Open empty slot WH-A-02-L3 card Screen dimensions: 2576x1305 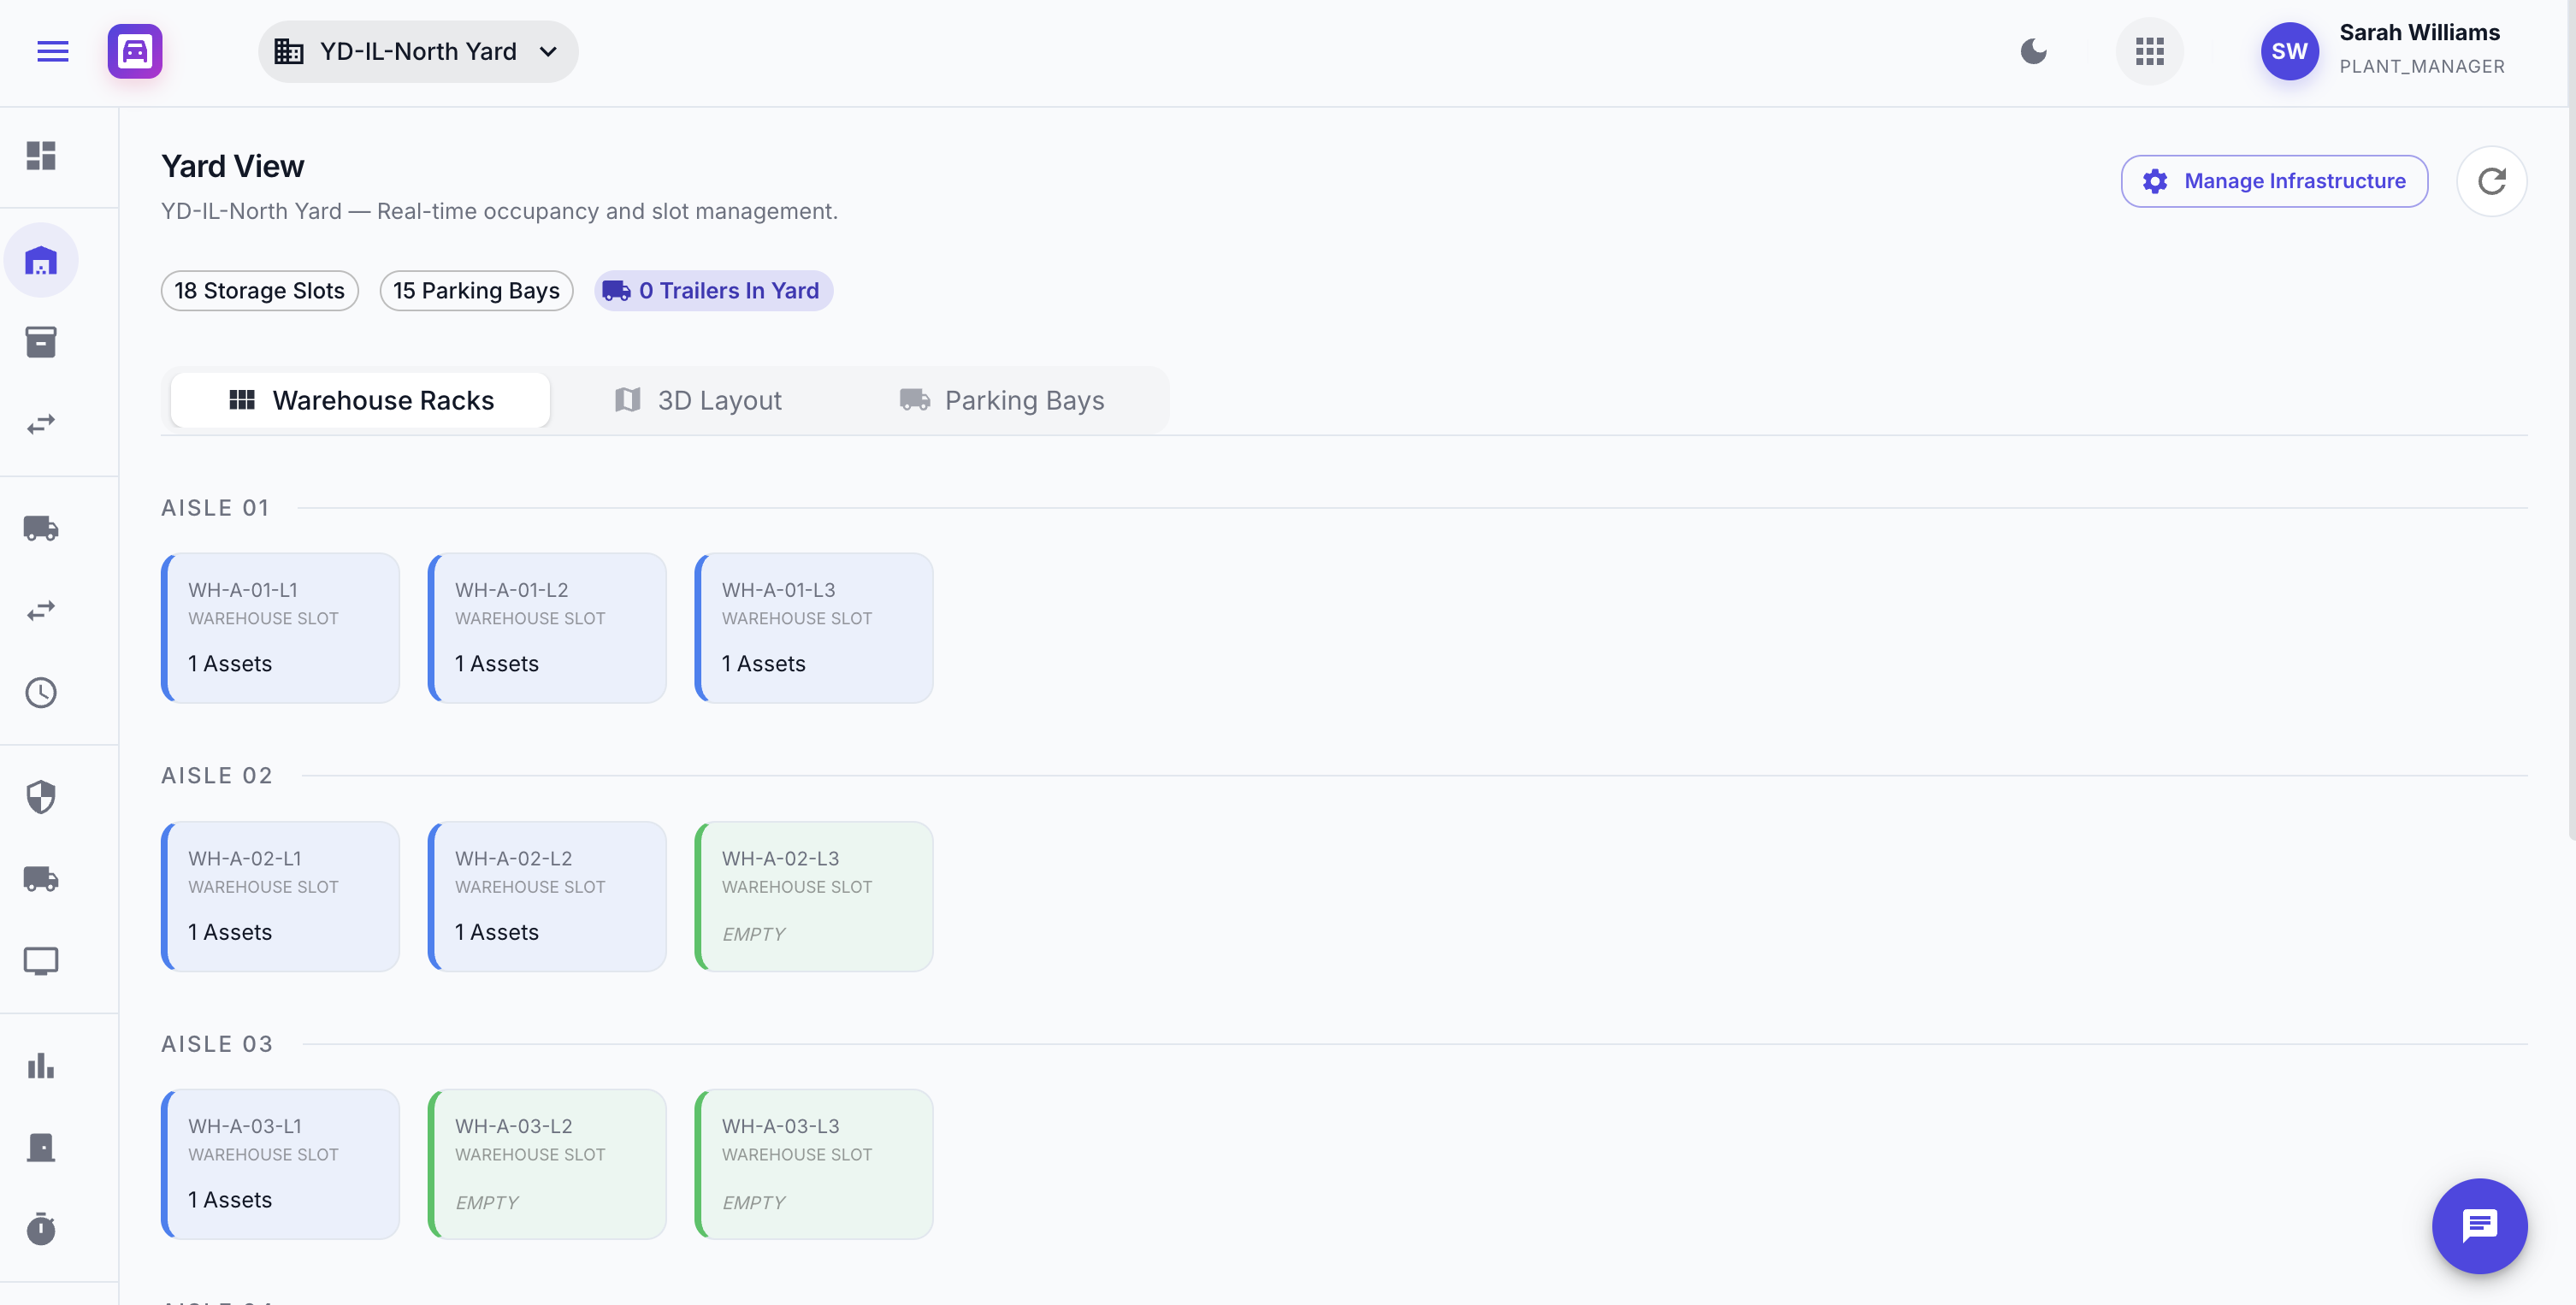(814, 896)
